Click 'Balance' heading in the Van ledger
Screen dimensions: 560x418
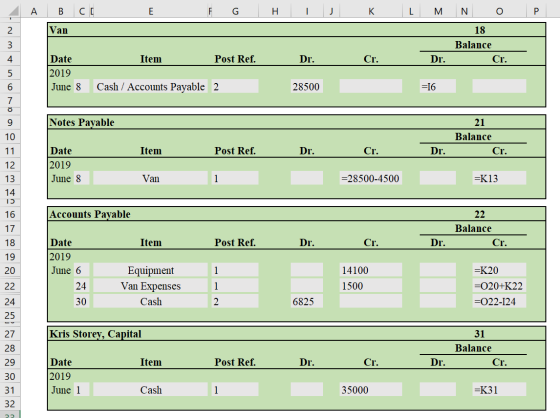(473, 45)
